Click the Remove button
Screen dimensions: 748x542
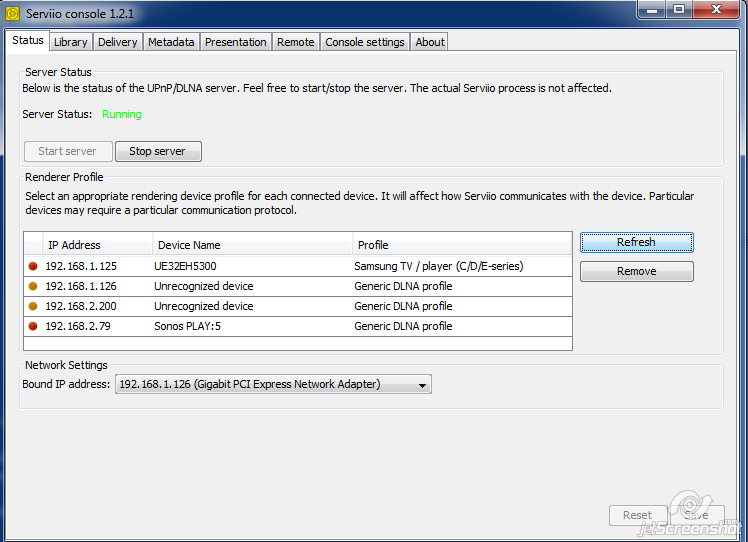coord(636,271)
